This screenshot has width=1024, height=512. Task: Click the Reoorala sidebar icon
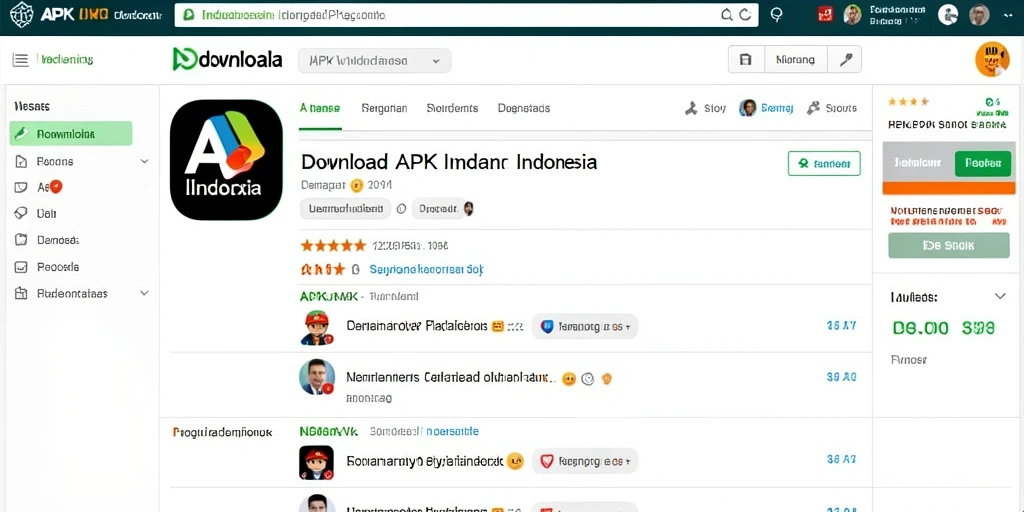[x=21, y=266]
